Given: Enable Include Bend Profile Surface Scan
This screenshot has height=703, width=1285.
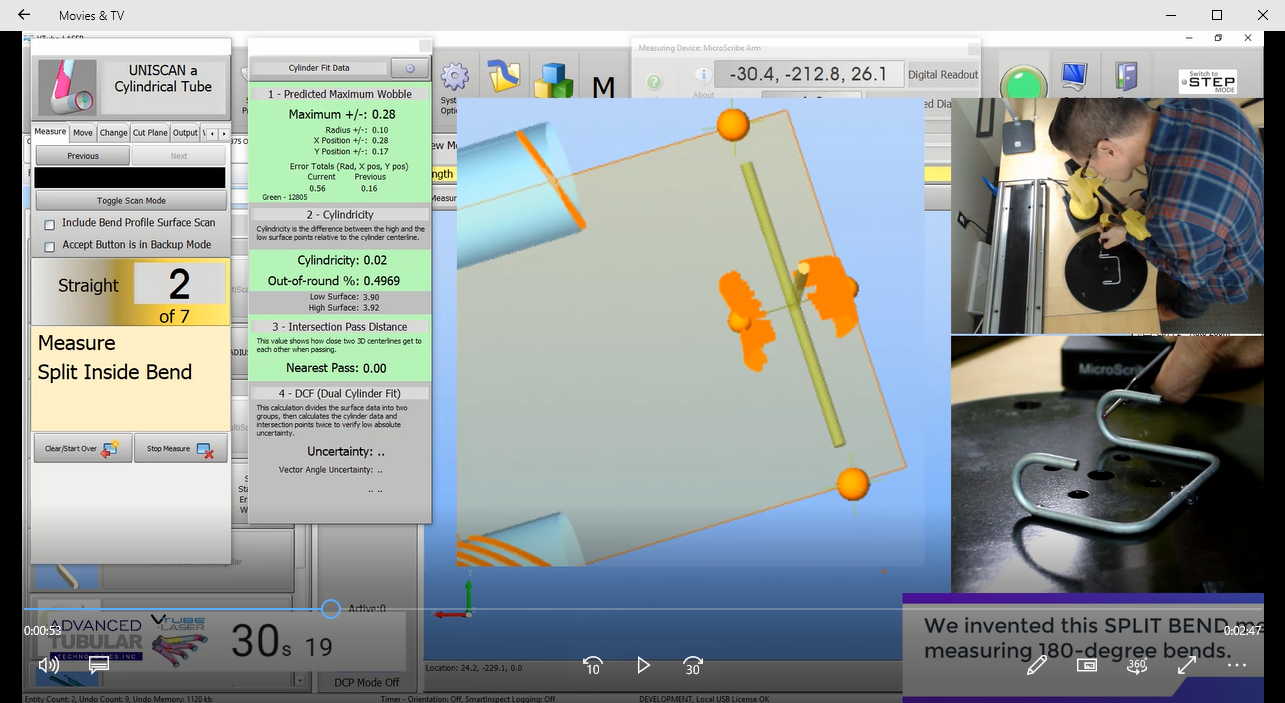Looking at the screenshot, I should click(50, 224).
